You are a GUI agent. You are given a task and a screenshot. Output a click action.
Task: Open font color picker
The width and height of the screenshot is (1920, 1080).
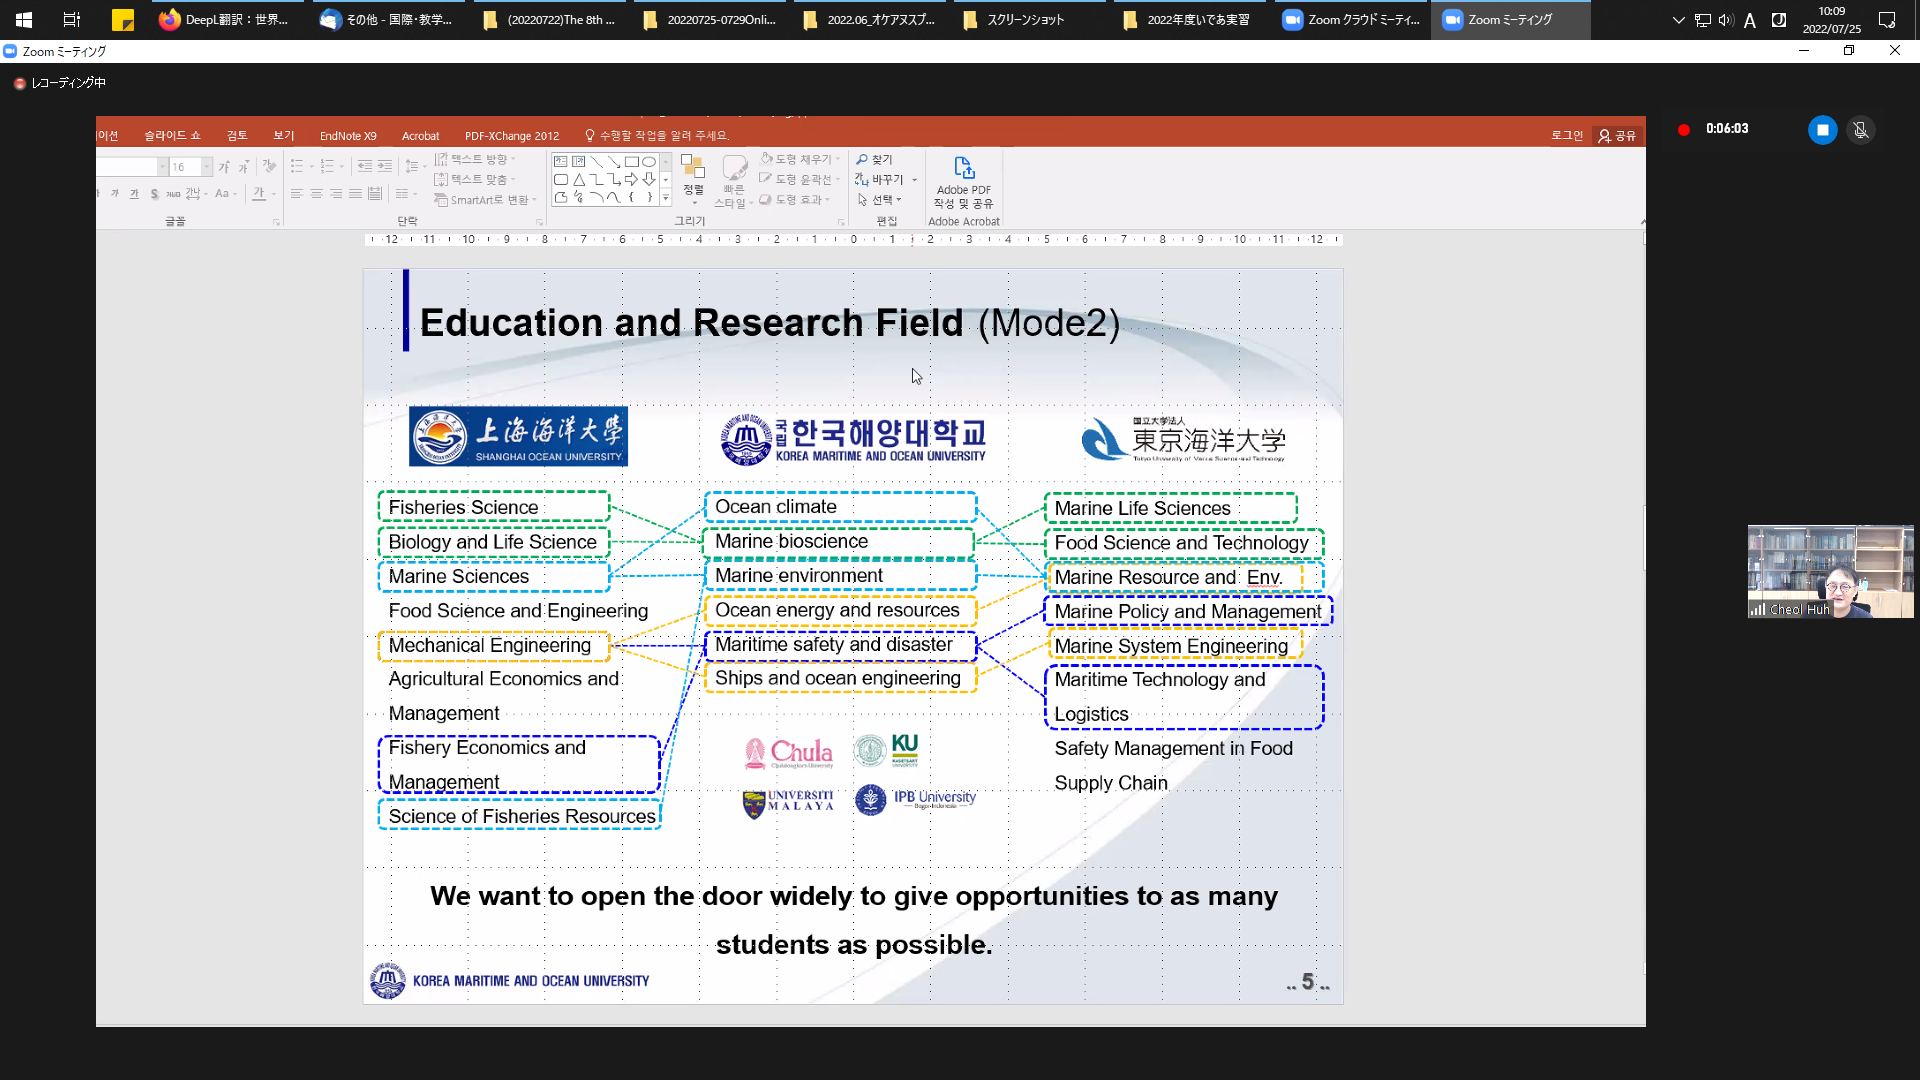[262, 194]
